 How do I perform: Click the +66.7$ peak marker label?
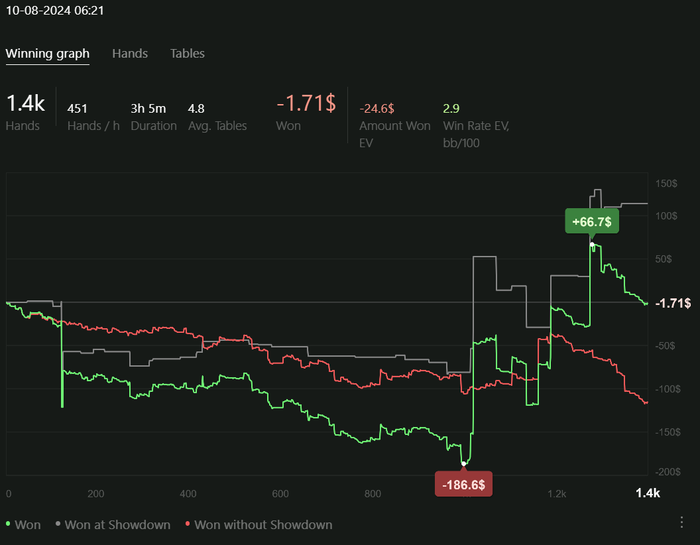[x=592, y=221]
